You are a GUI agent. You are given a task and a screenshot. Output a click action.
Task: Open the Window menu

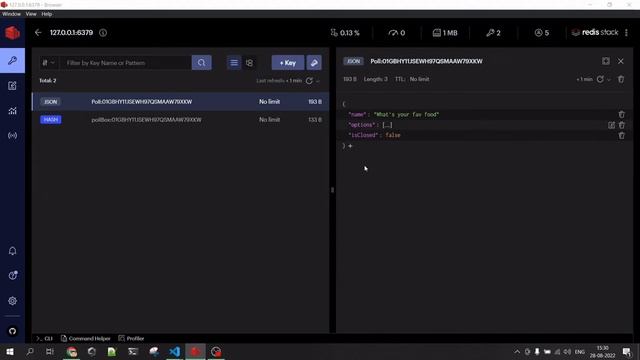[11, 14]
